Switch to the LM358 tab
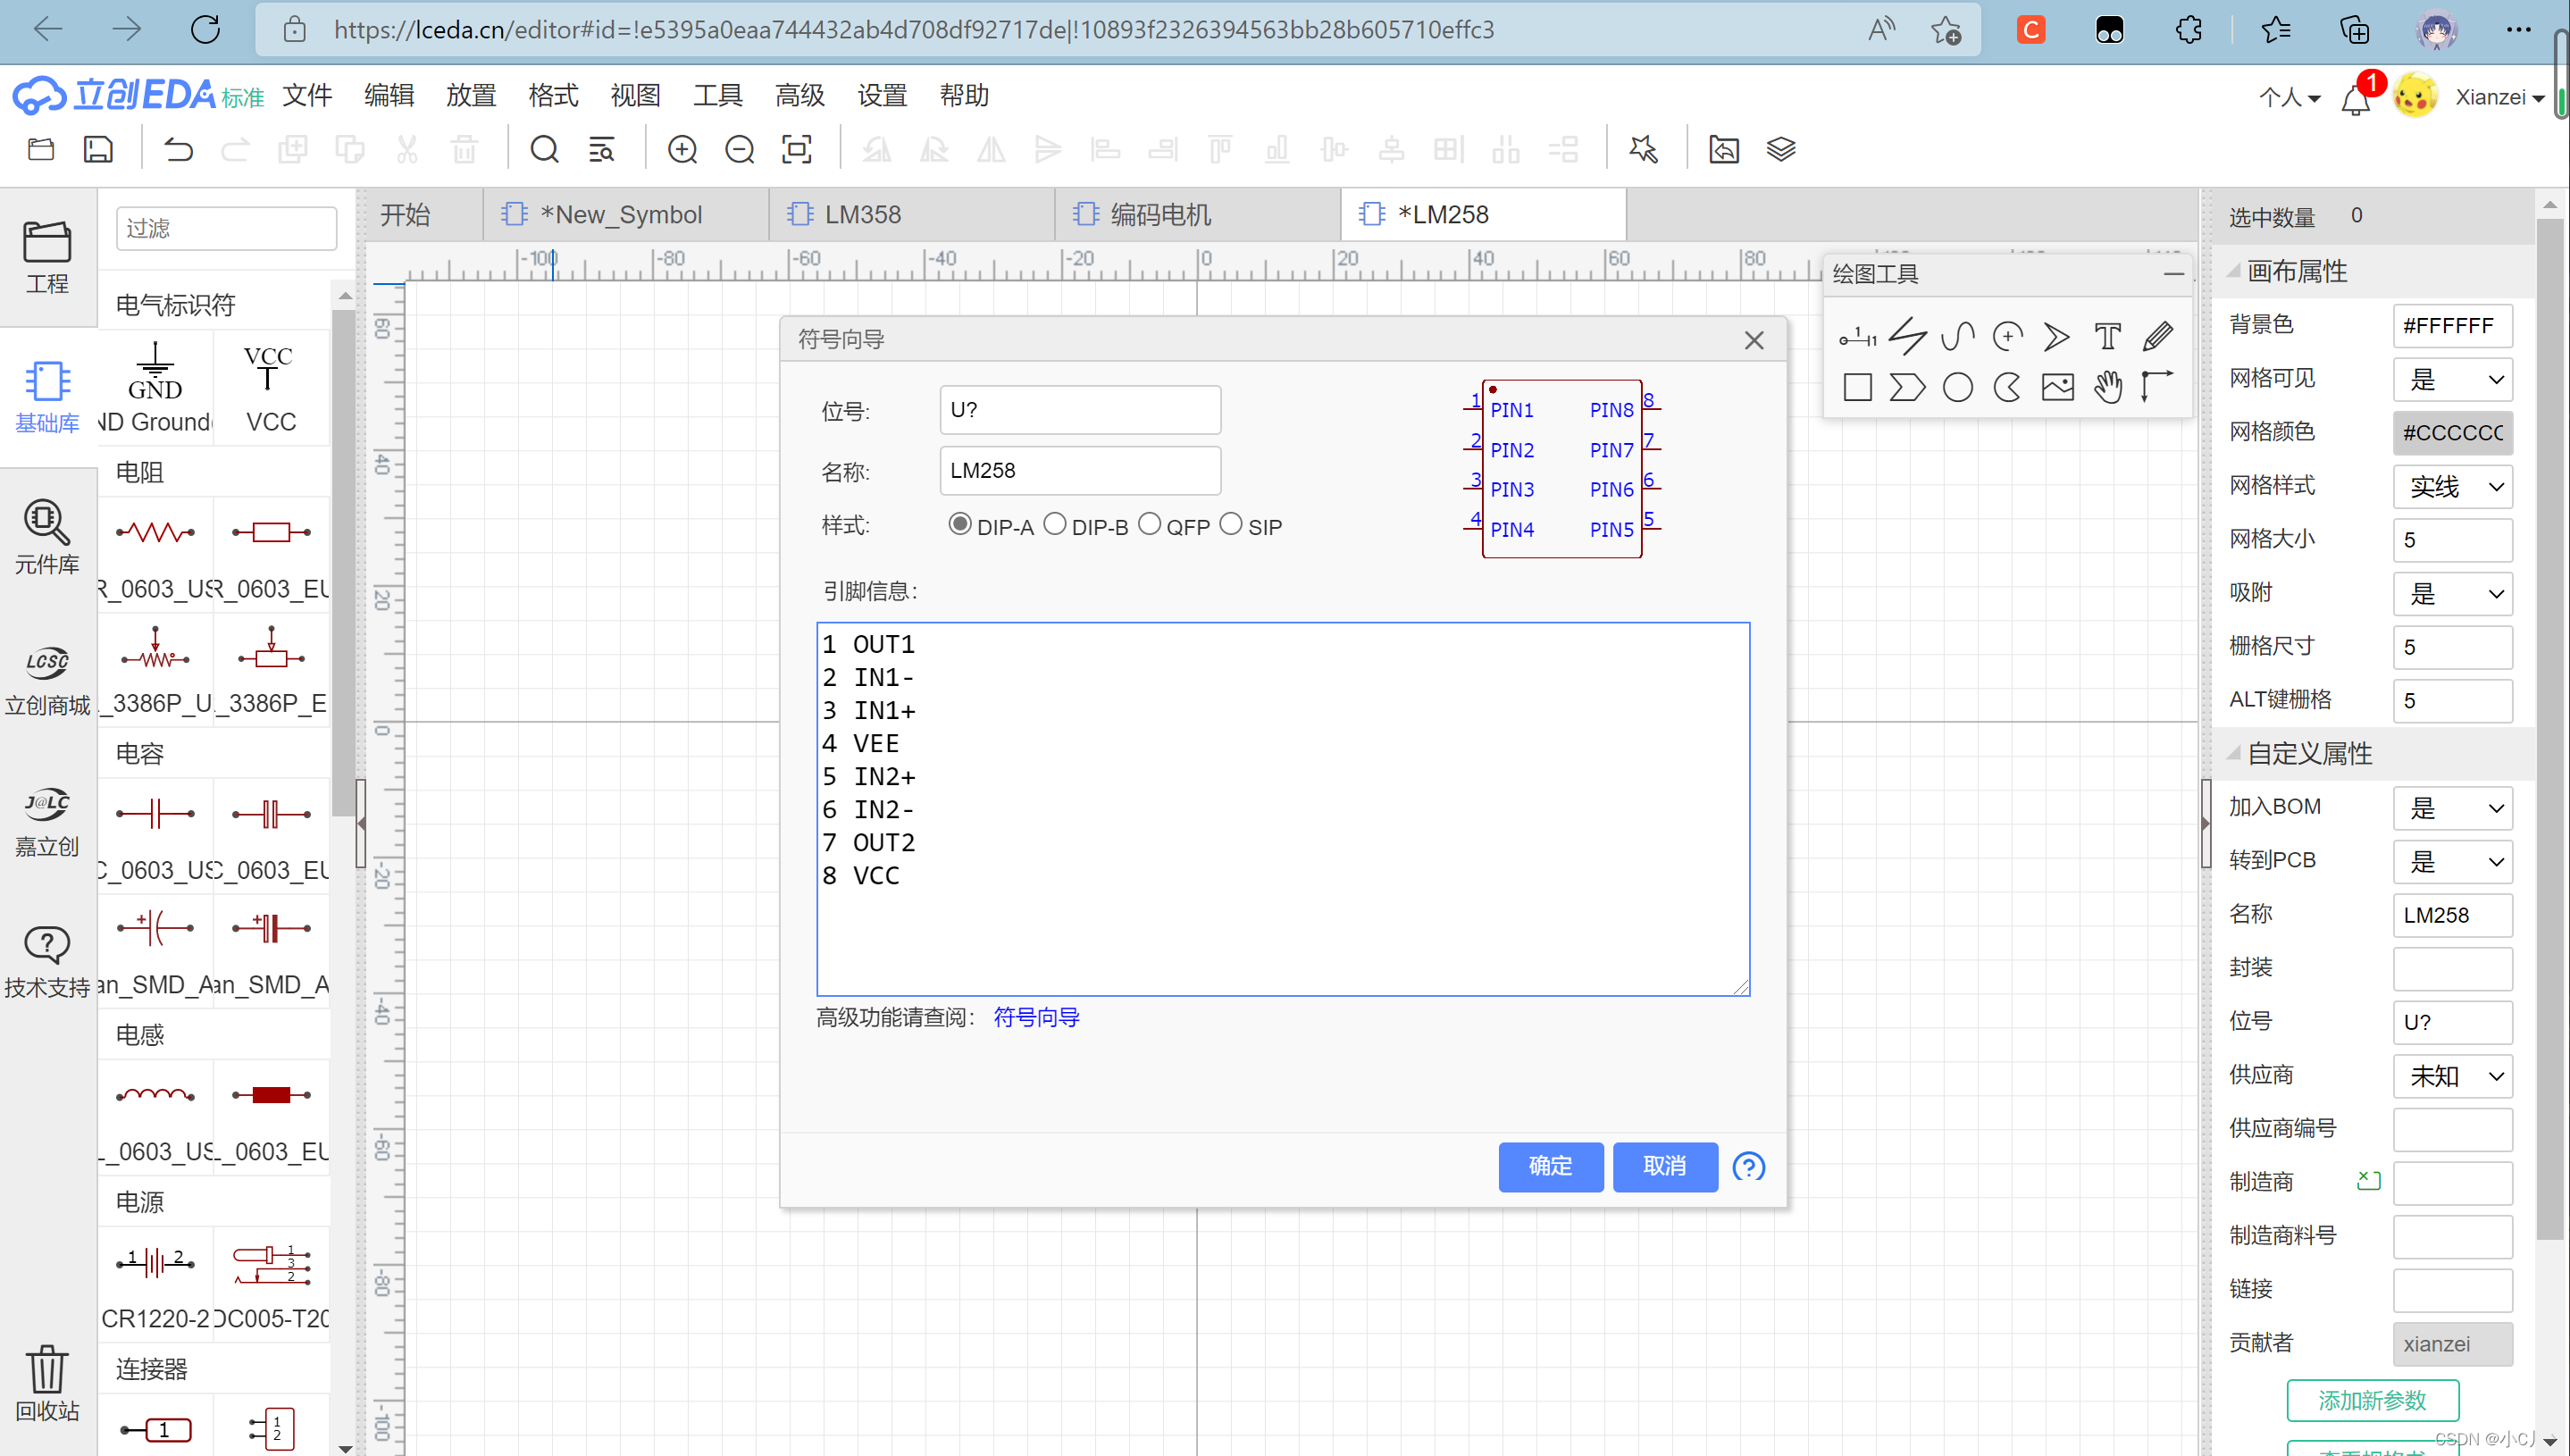 point(861,215)
